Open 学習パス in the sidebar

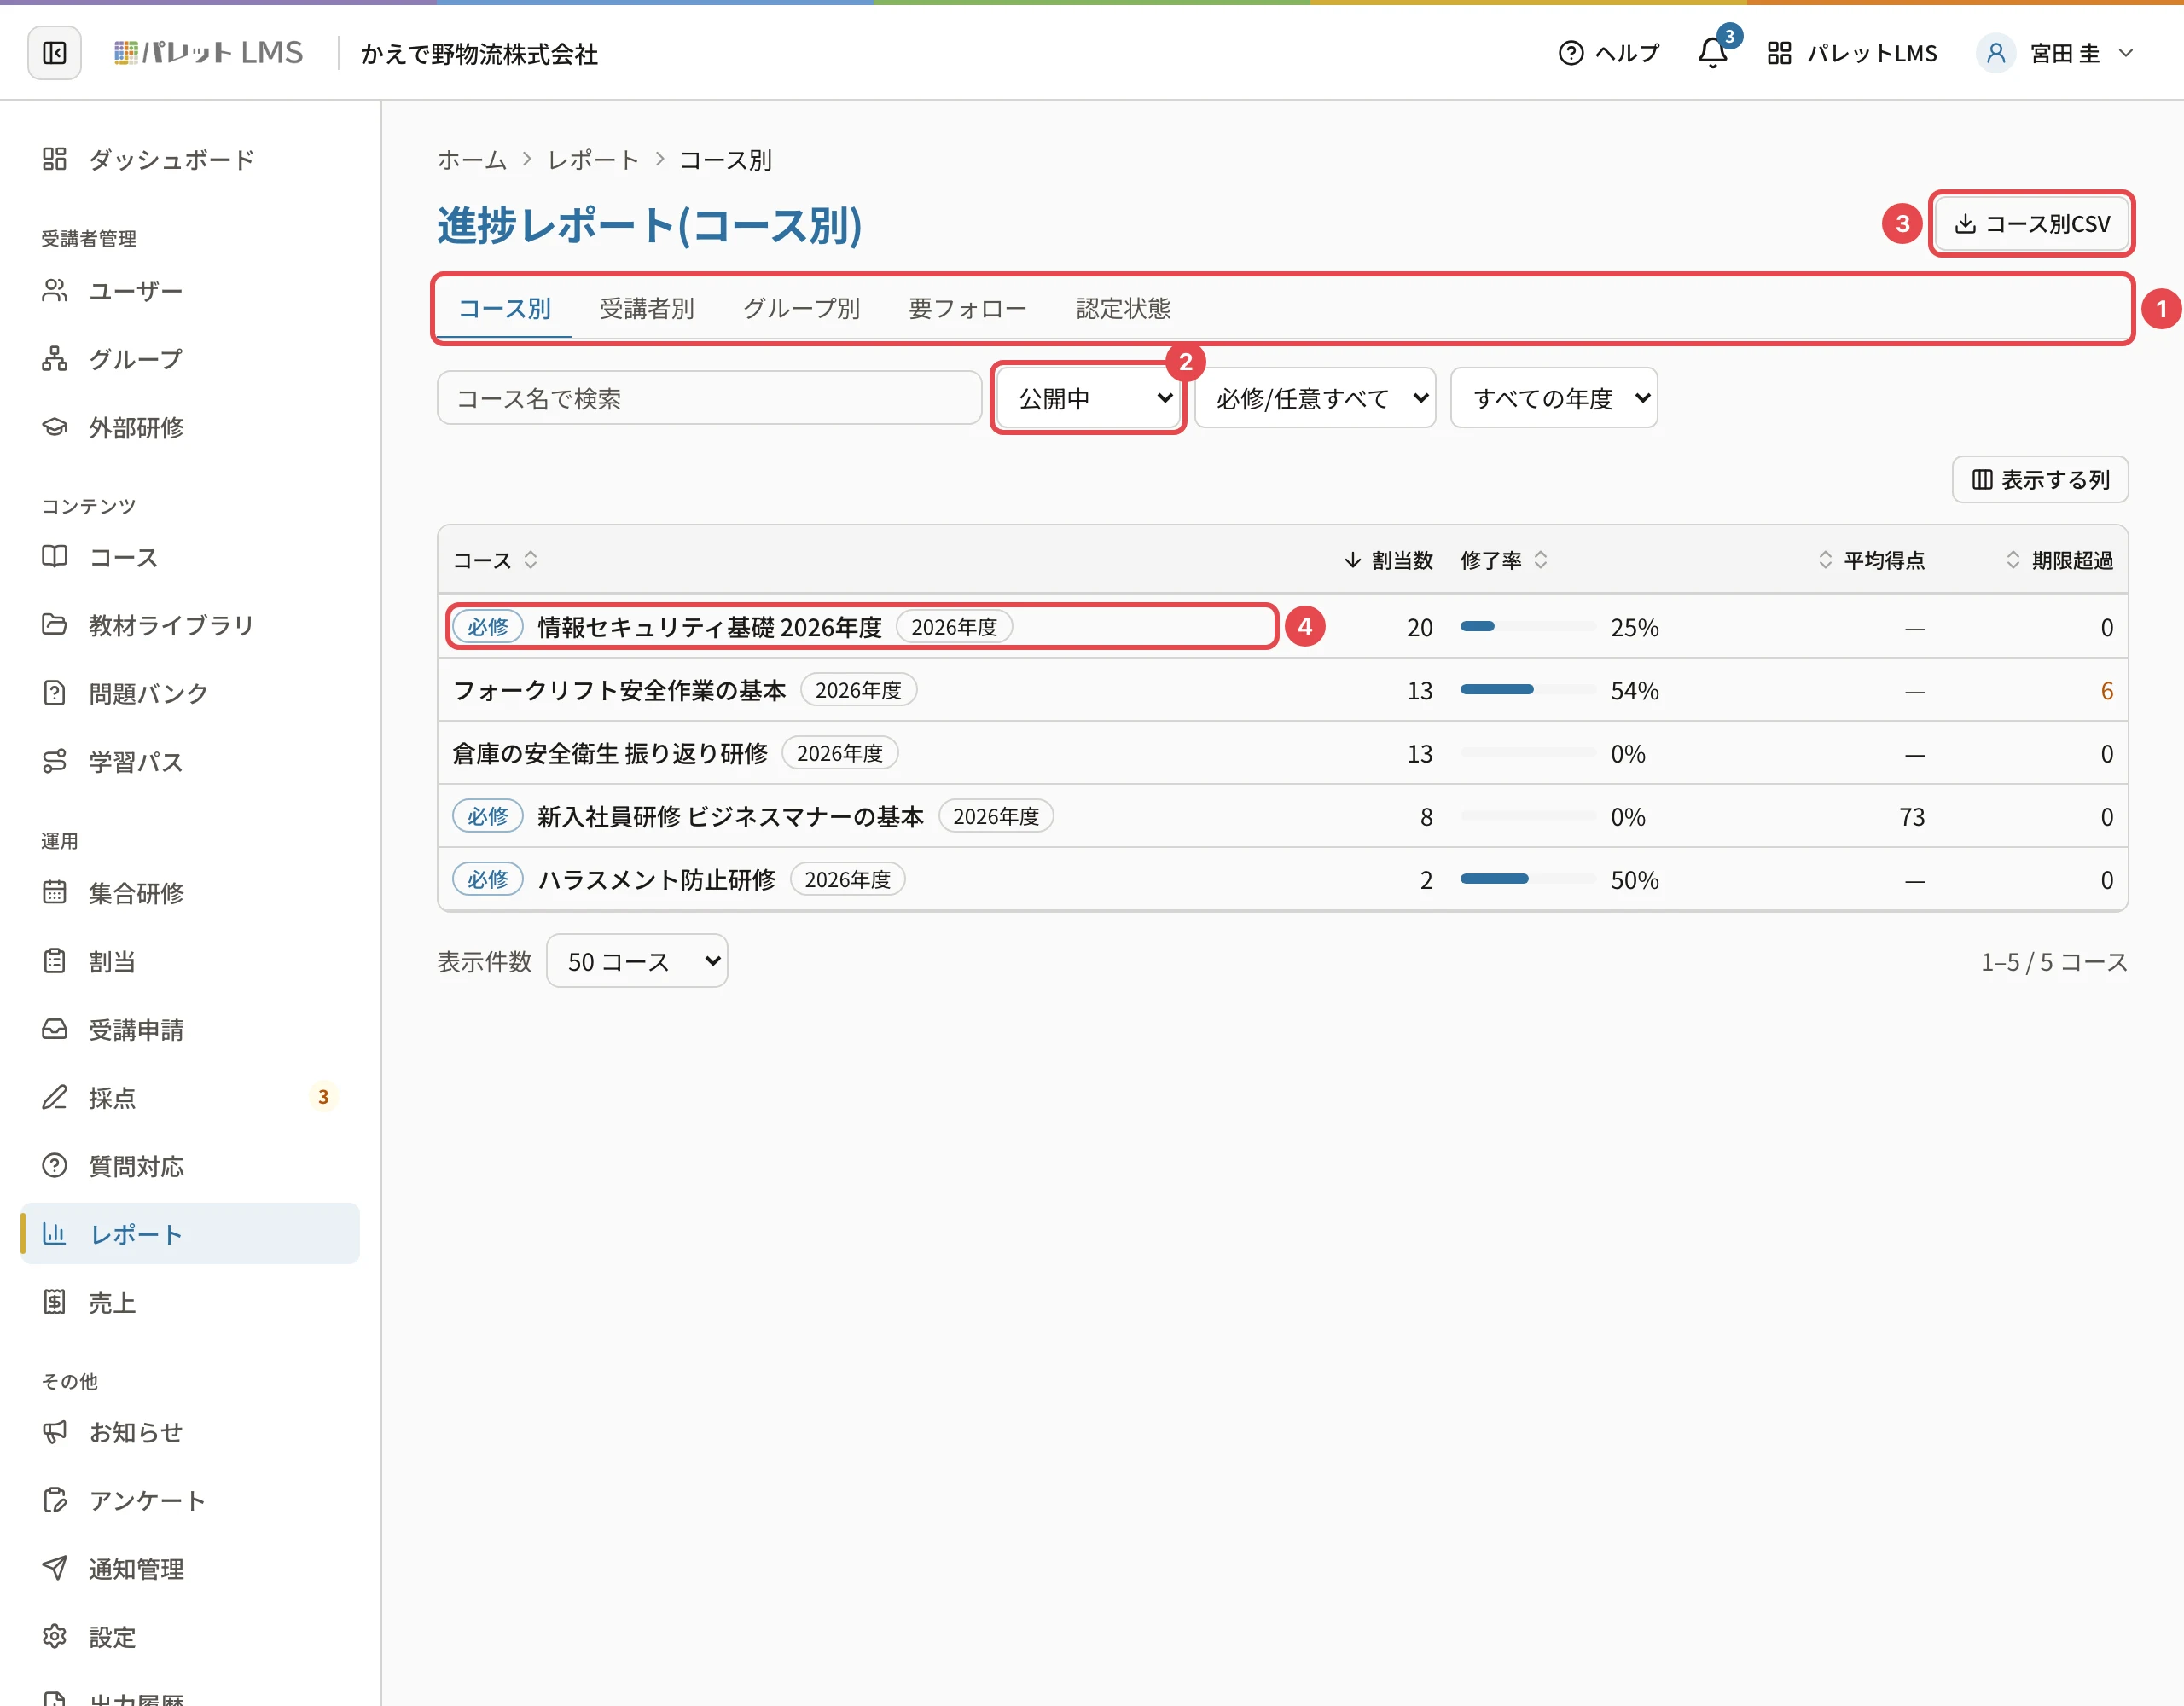tap(190, 761)
